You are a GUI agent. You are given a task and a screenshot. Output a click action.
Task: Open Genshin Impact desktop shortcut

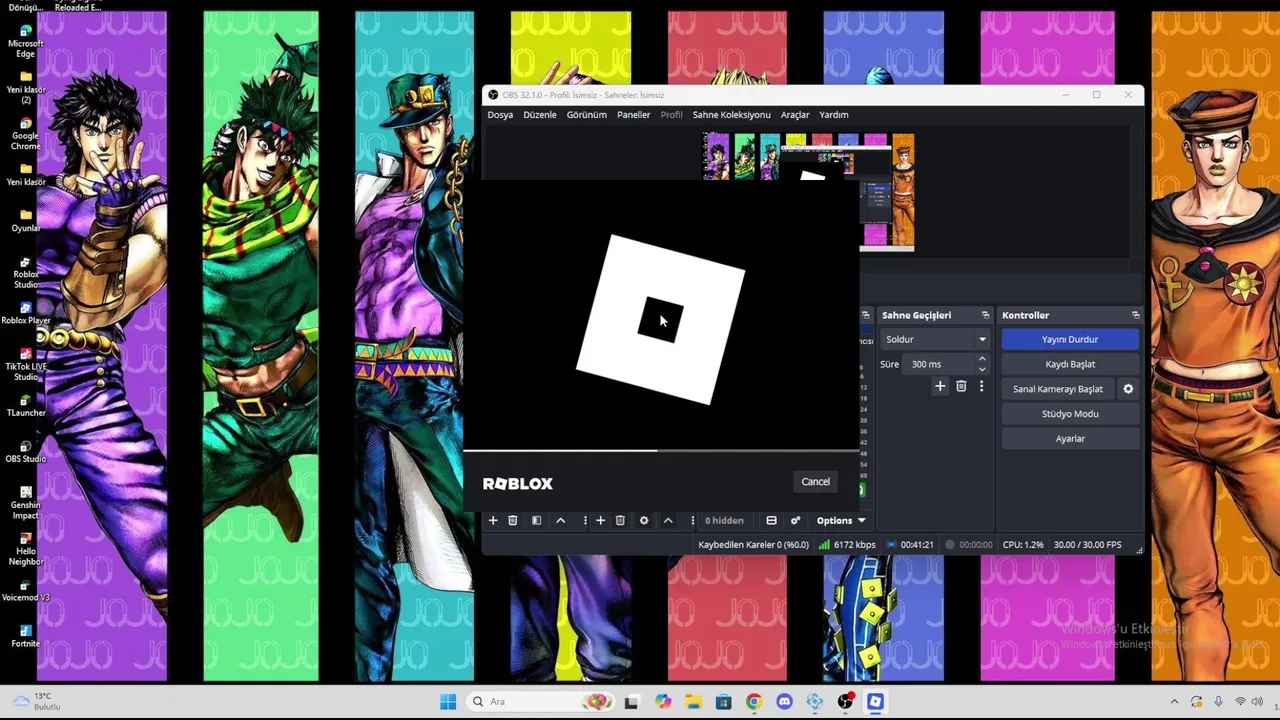[x=25, y=503]
